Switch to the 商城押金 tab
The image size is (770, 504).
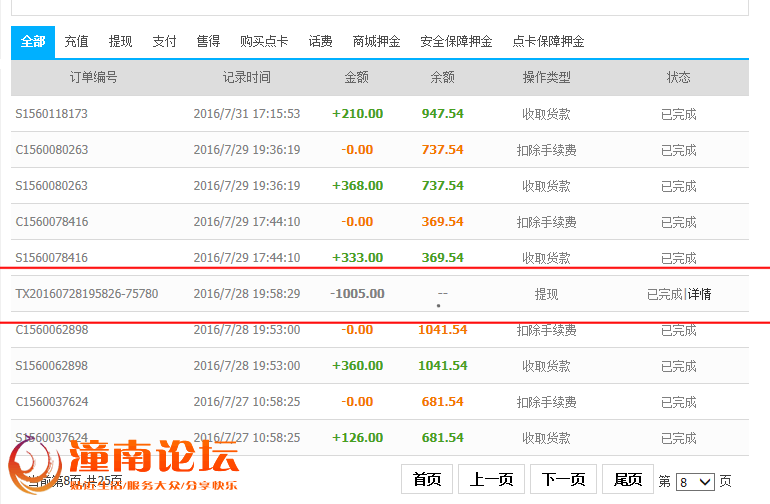tap(376, 42)
